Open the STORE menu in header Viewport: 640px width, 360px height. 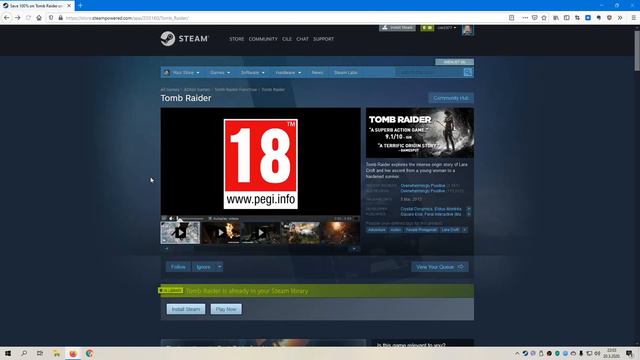236,39
